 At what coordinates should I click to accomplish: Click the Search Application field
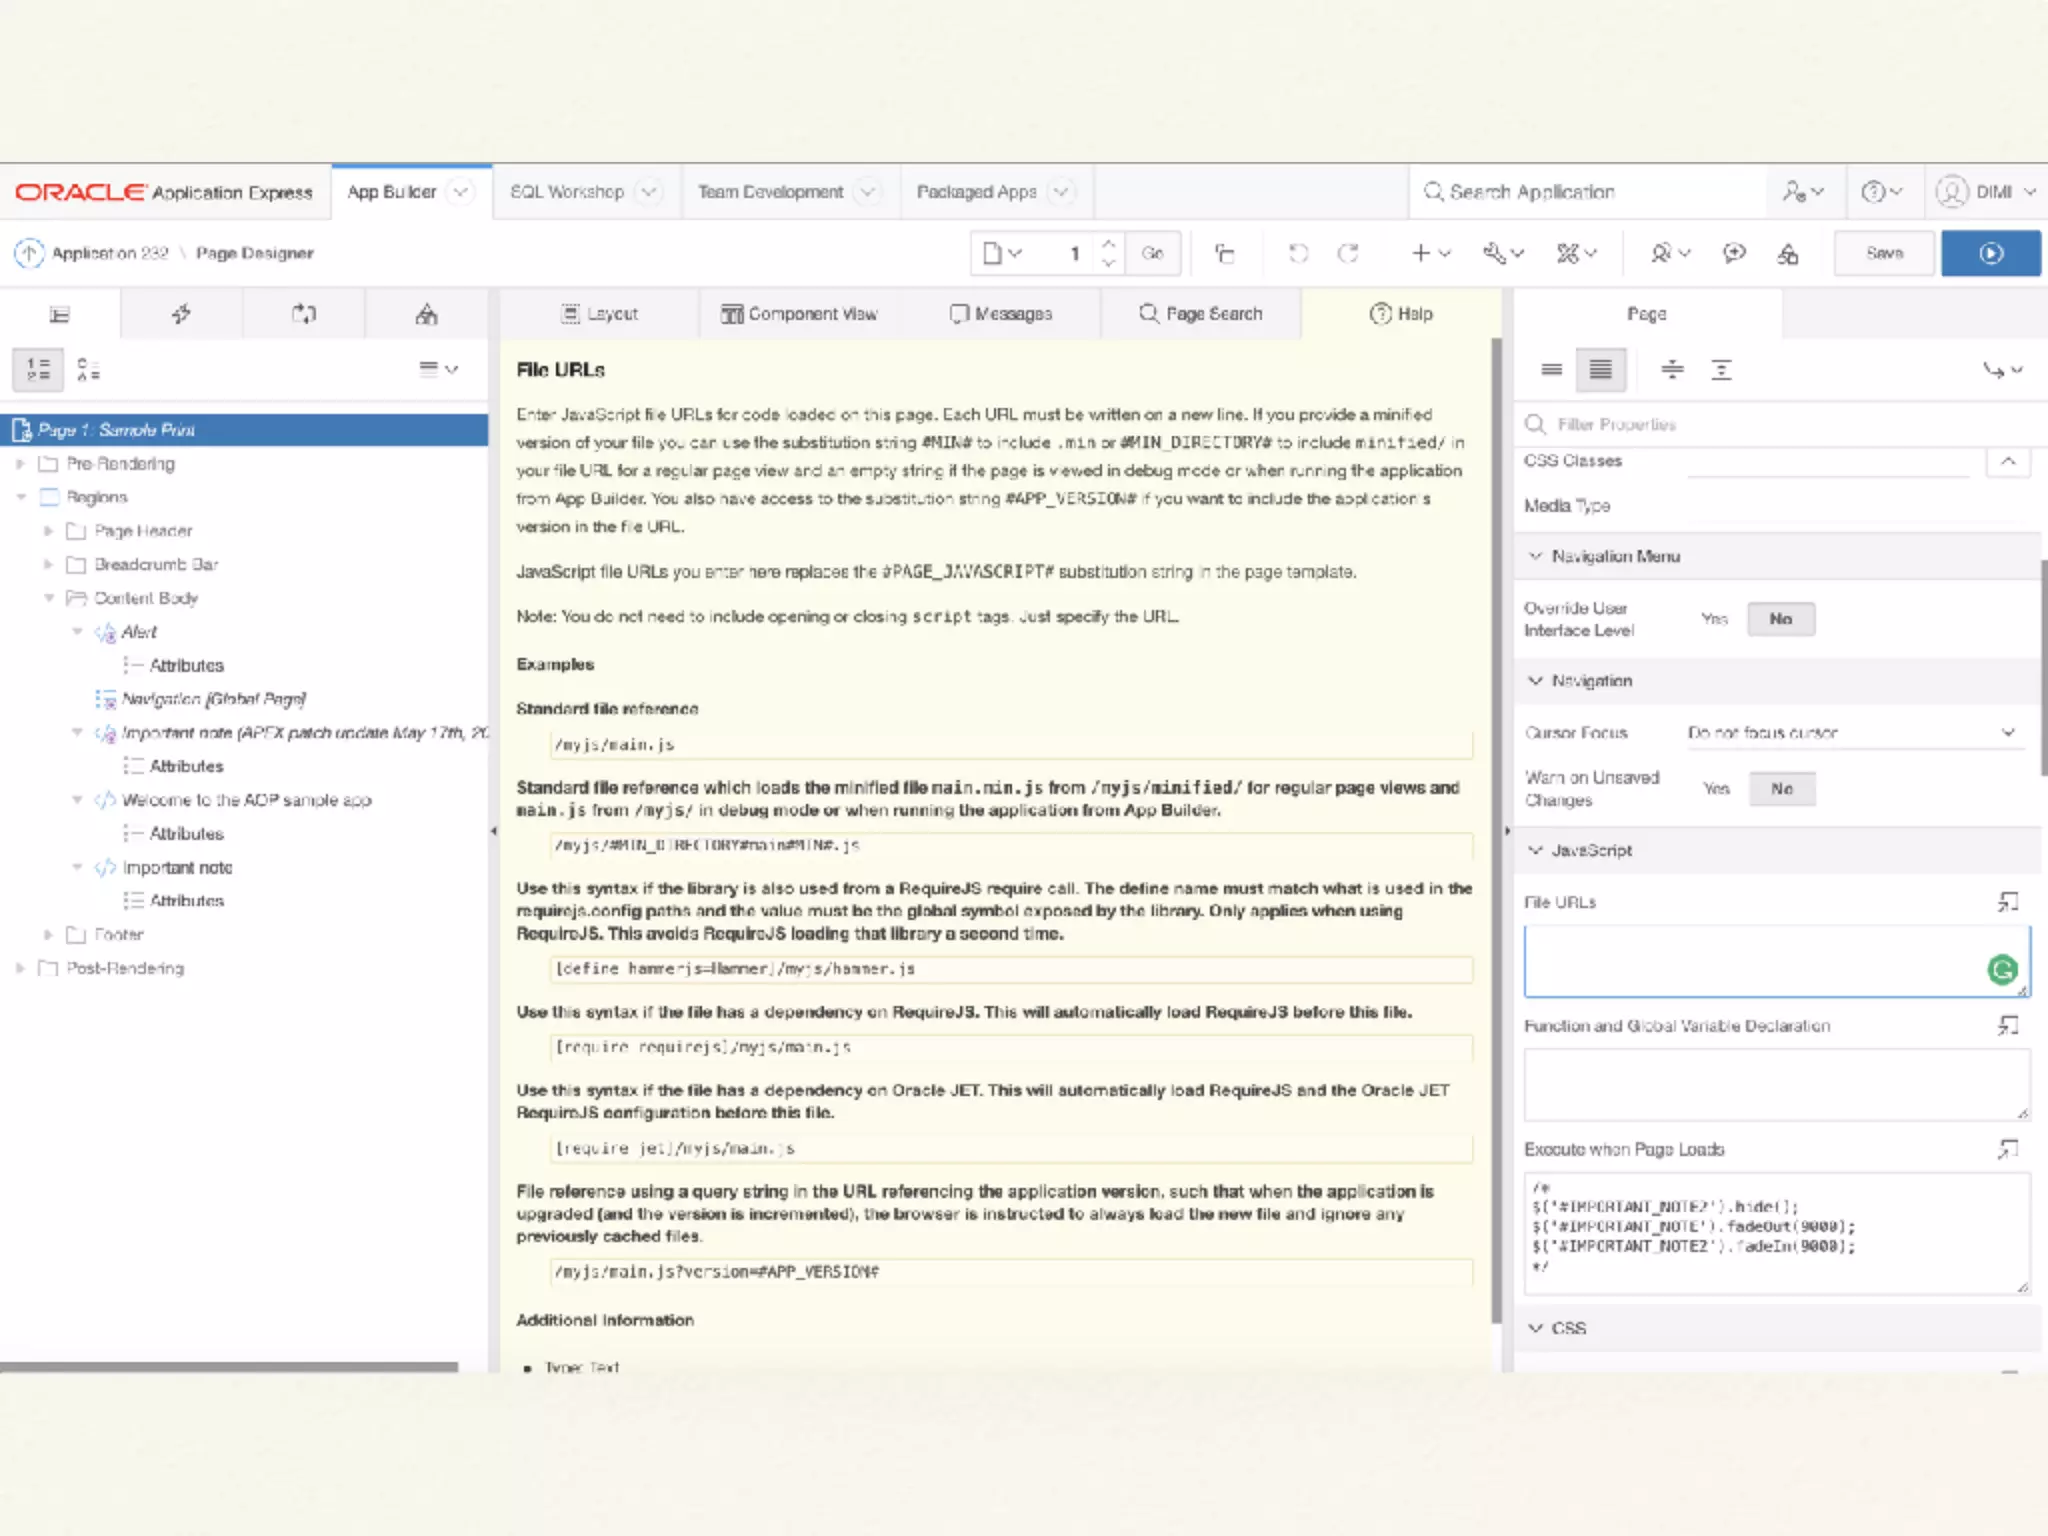[x=1588, y=192]
